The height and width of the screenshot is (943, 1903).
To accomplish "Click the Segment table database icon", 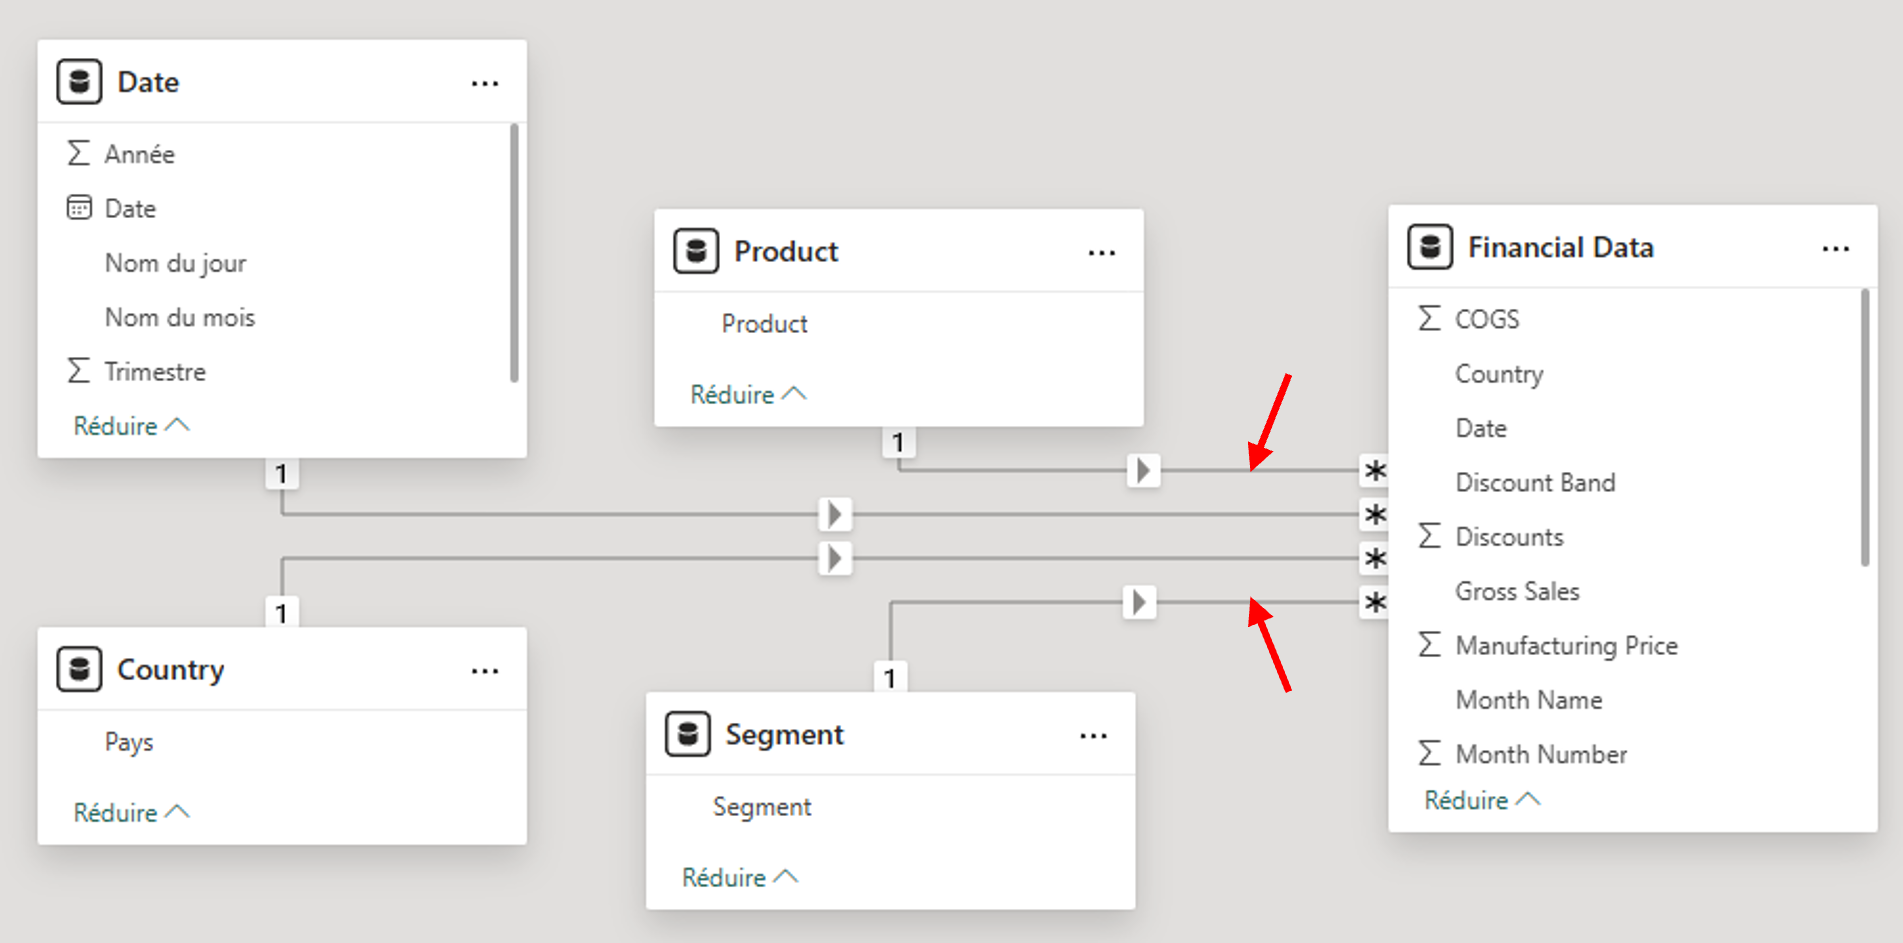I will click(x=688, y=734).
